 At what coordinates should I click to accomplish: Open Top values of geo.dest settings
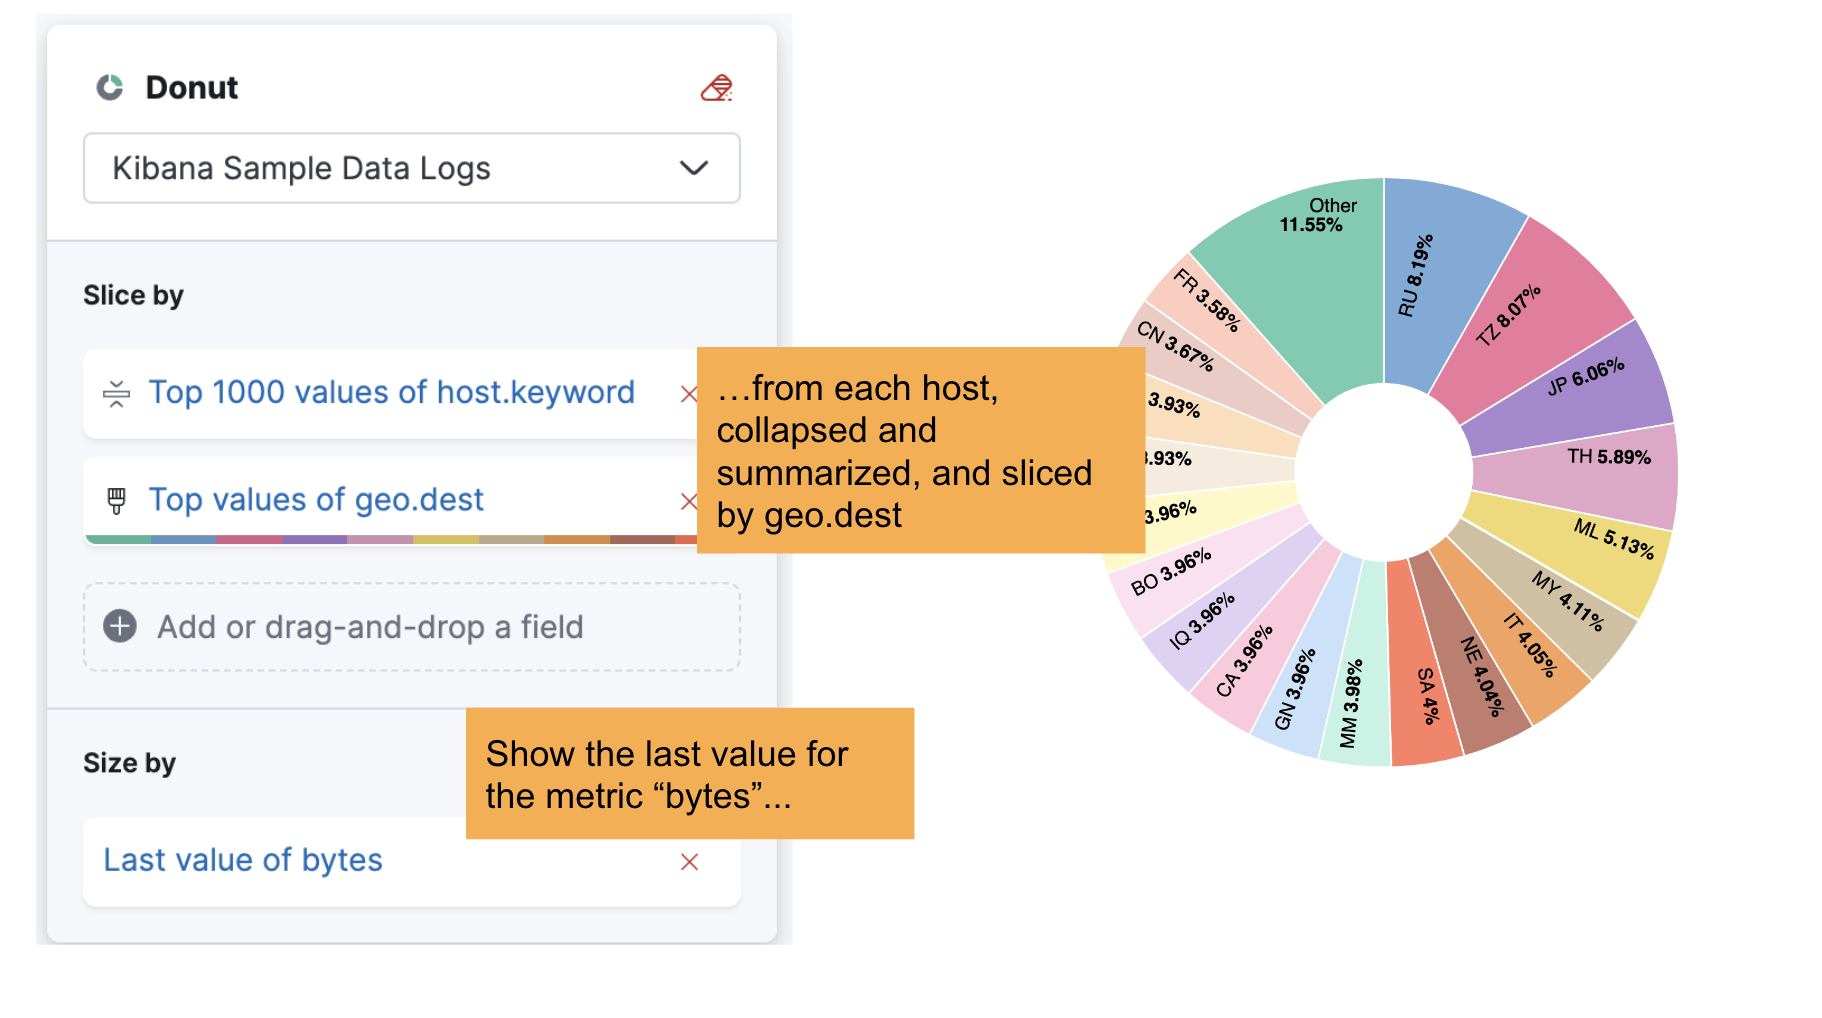[x=316, y=500]
